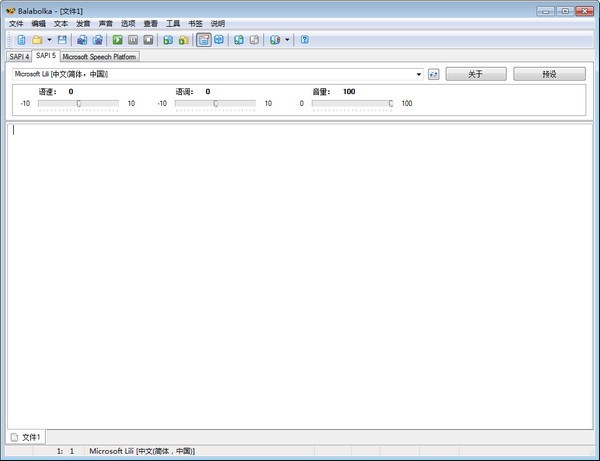Click the 关于 button
600x461 pixels.
(x=475, y=74)
